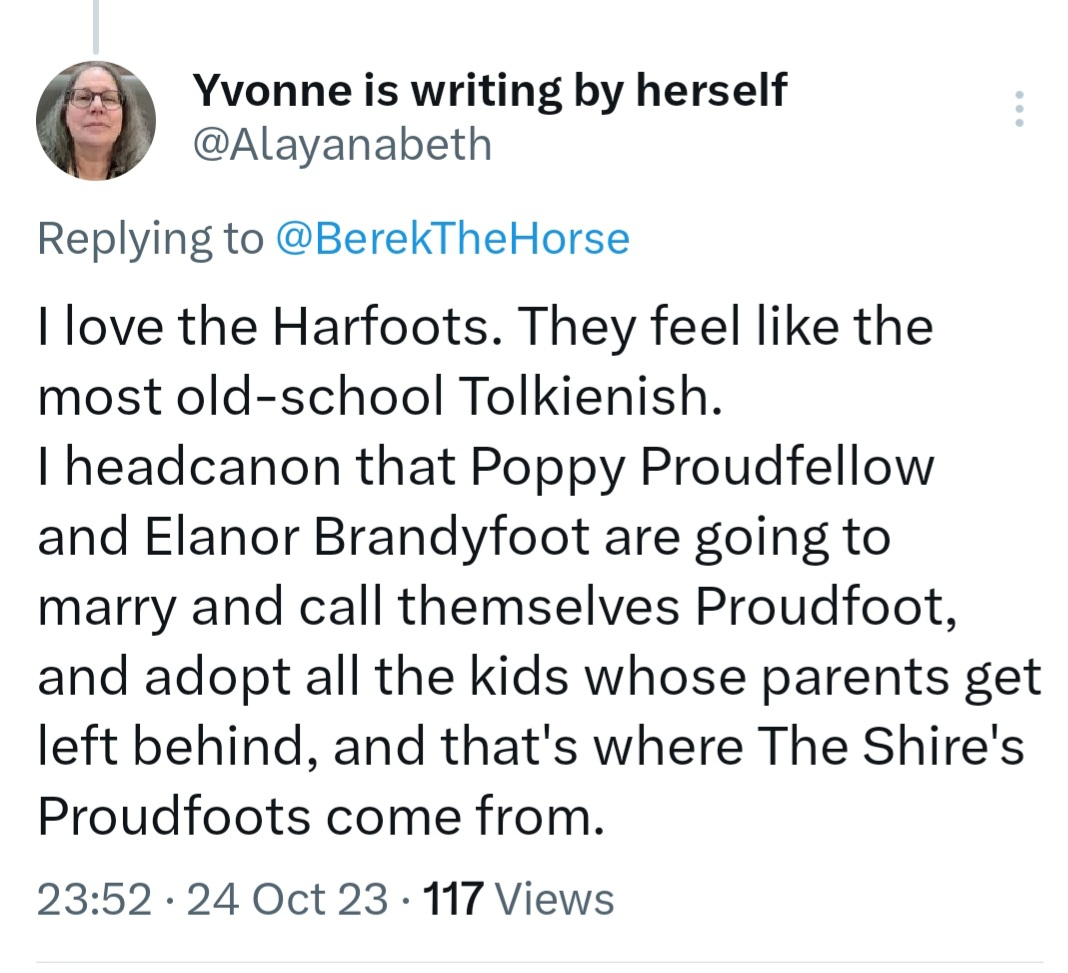Click the date "24 Oct 23"
The image size is (1068, 973).
coord(287,898)
